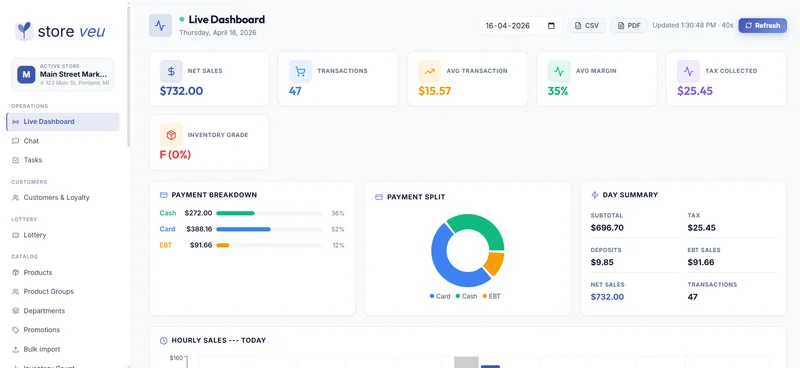Click the Products cube icon in sidebar

(x=15, y=273)
